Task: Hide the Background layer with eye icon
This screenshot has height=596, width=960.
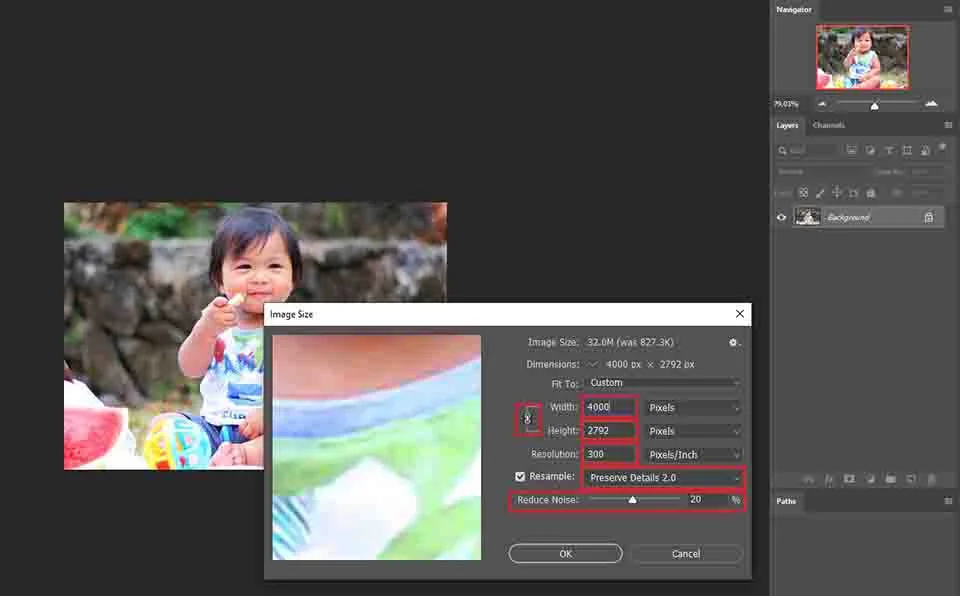Action: (x=781, y=217)
